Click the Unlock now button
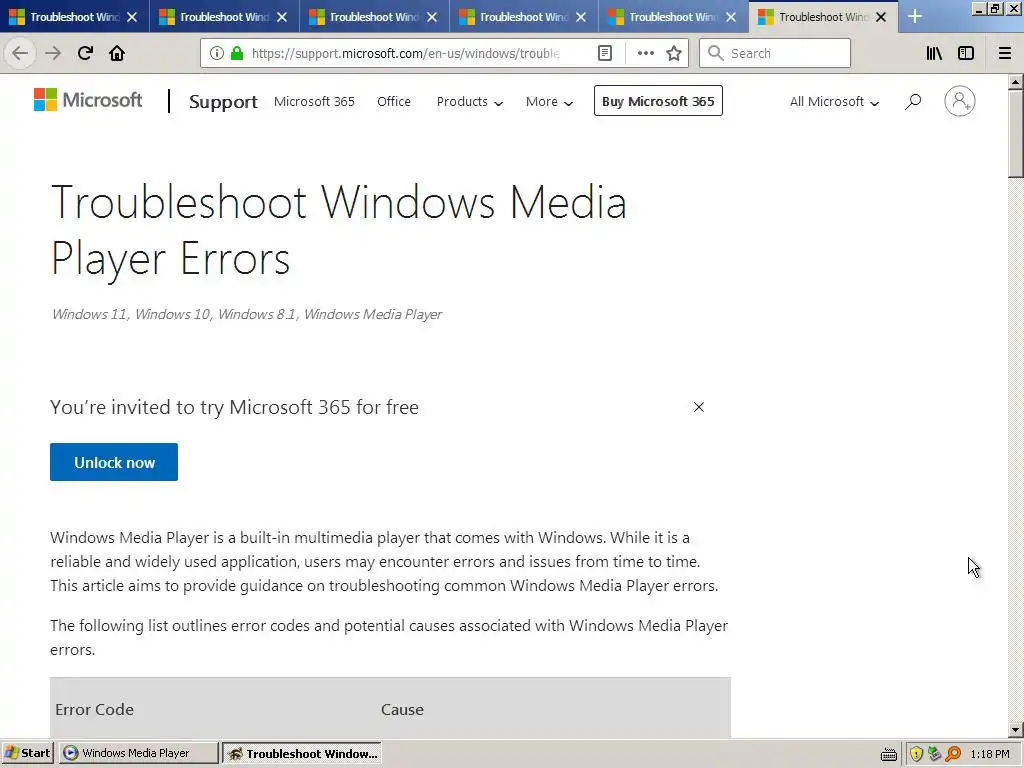The image size is (1024, 768). point(114,462)
